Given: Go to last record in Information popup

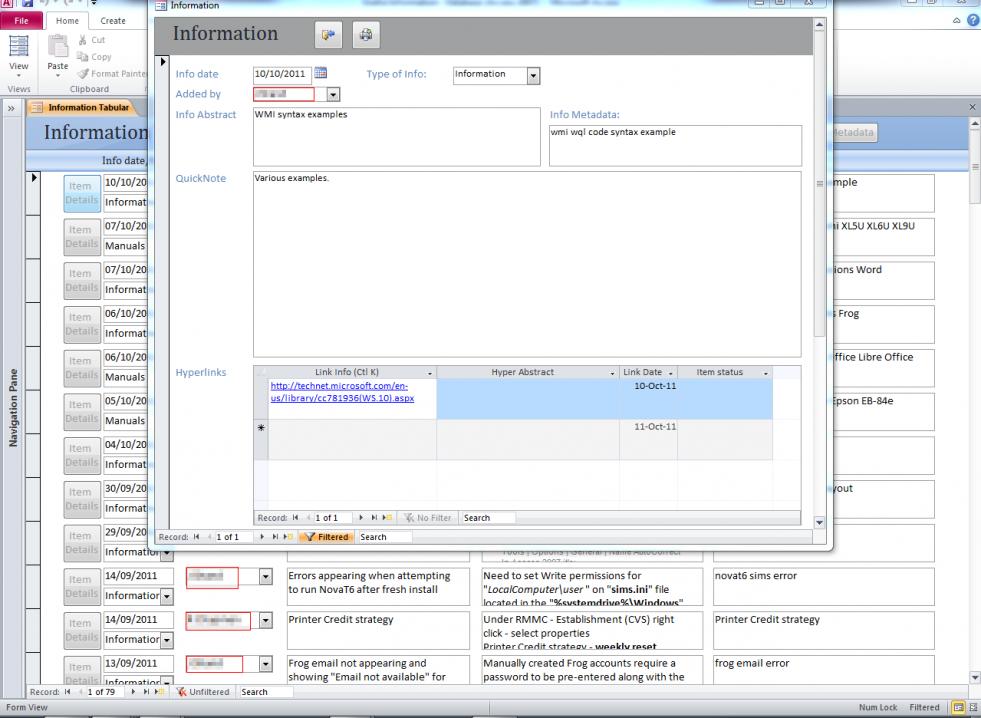Looking at the screenshot, I should [x=275, y=537].
